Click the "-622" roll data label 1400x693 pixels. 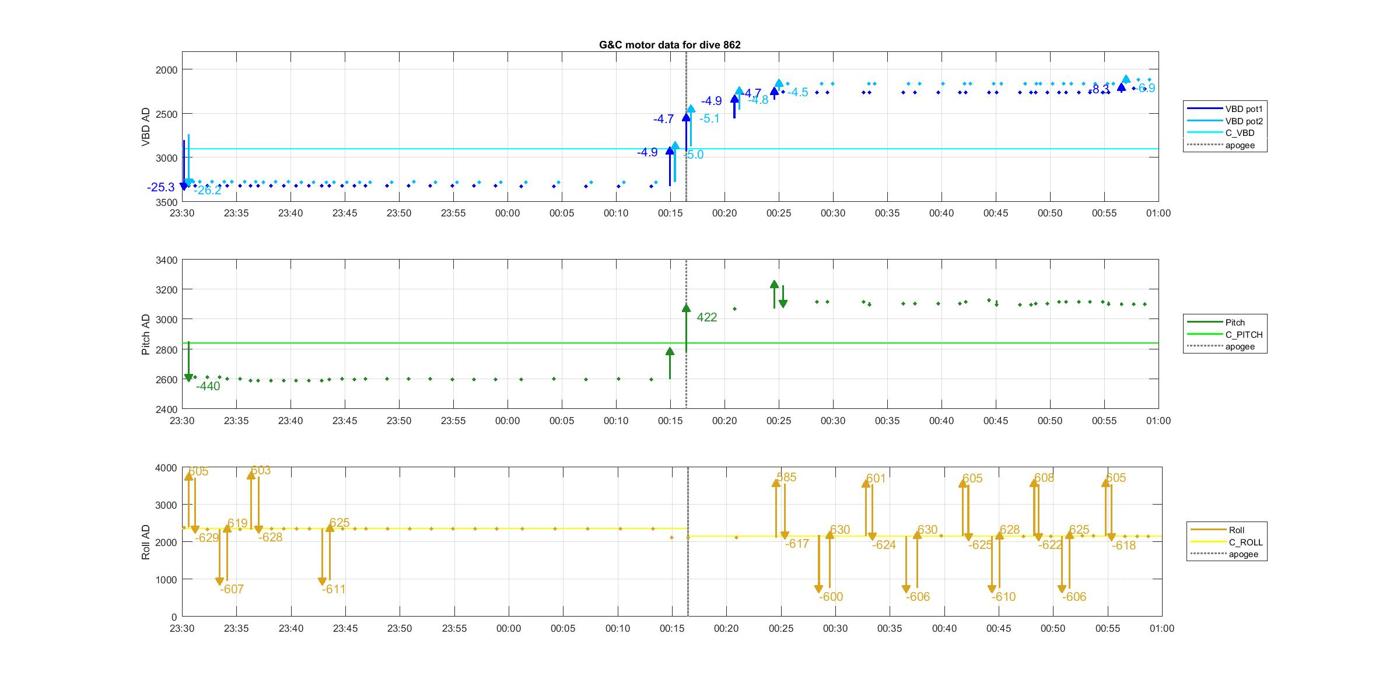[x=1050, y=545]
